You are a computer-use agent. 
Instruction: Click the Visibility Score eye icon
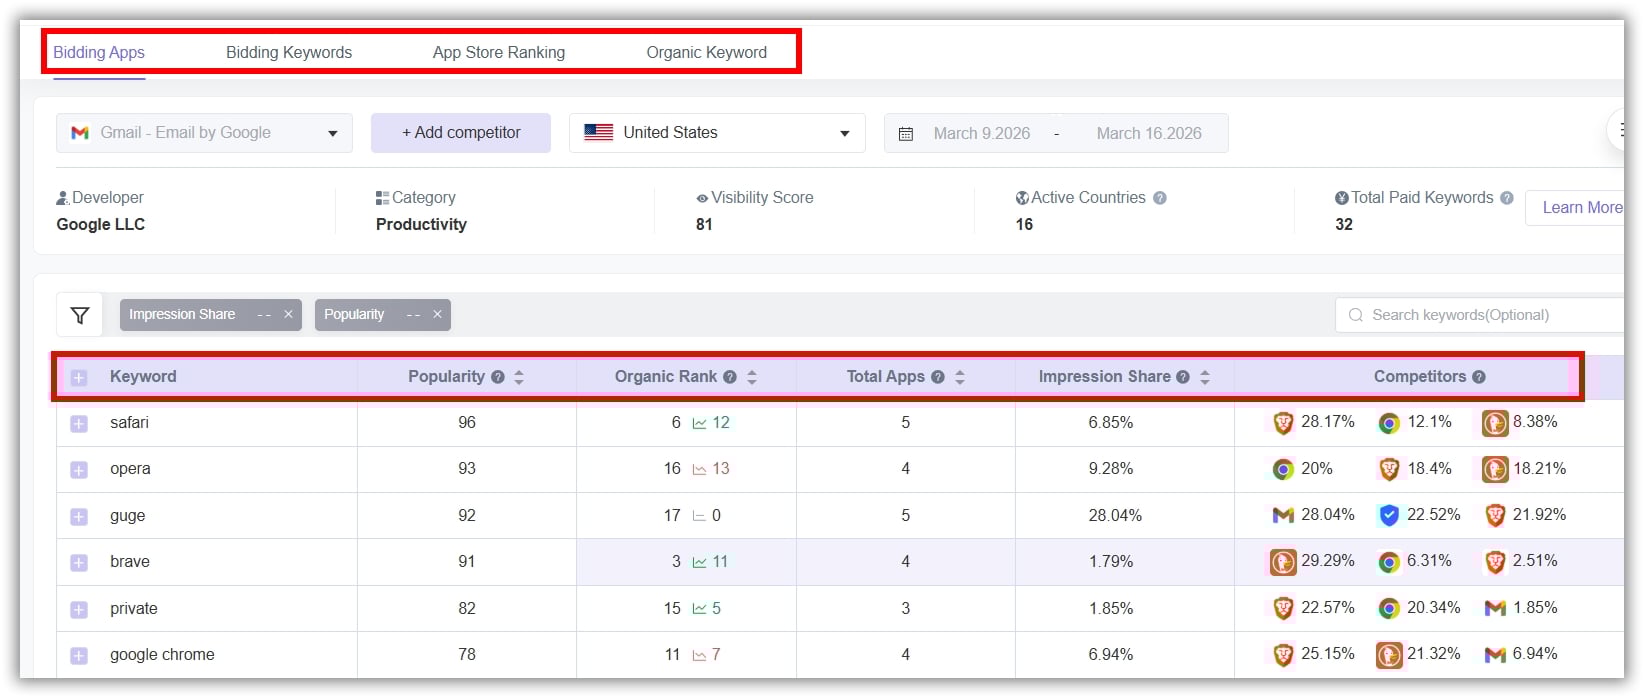702,199
